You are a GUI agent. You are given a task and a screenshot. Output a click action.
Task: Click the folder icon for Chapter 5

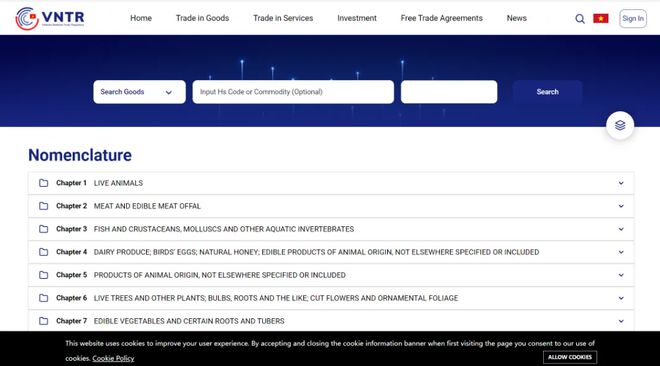click(43, 275)
